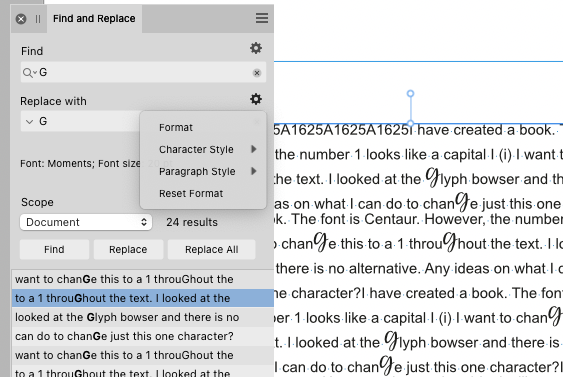
Task: Select first result 'looked at the Glyph bowser and there is no'
Action: (x=143, y=317)
